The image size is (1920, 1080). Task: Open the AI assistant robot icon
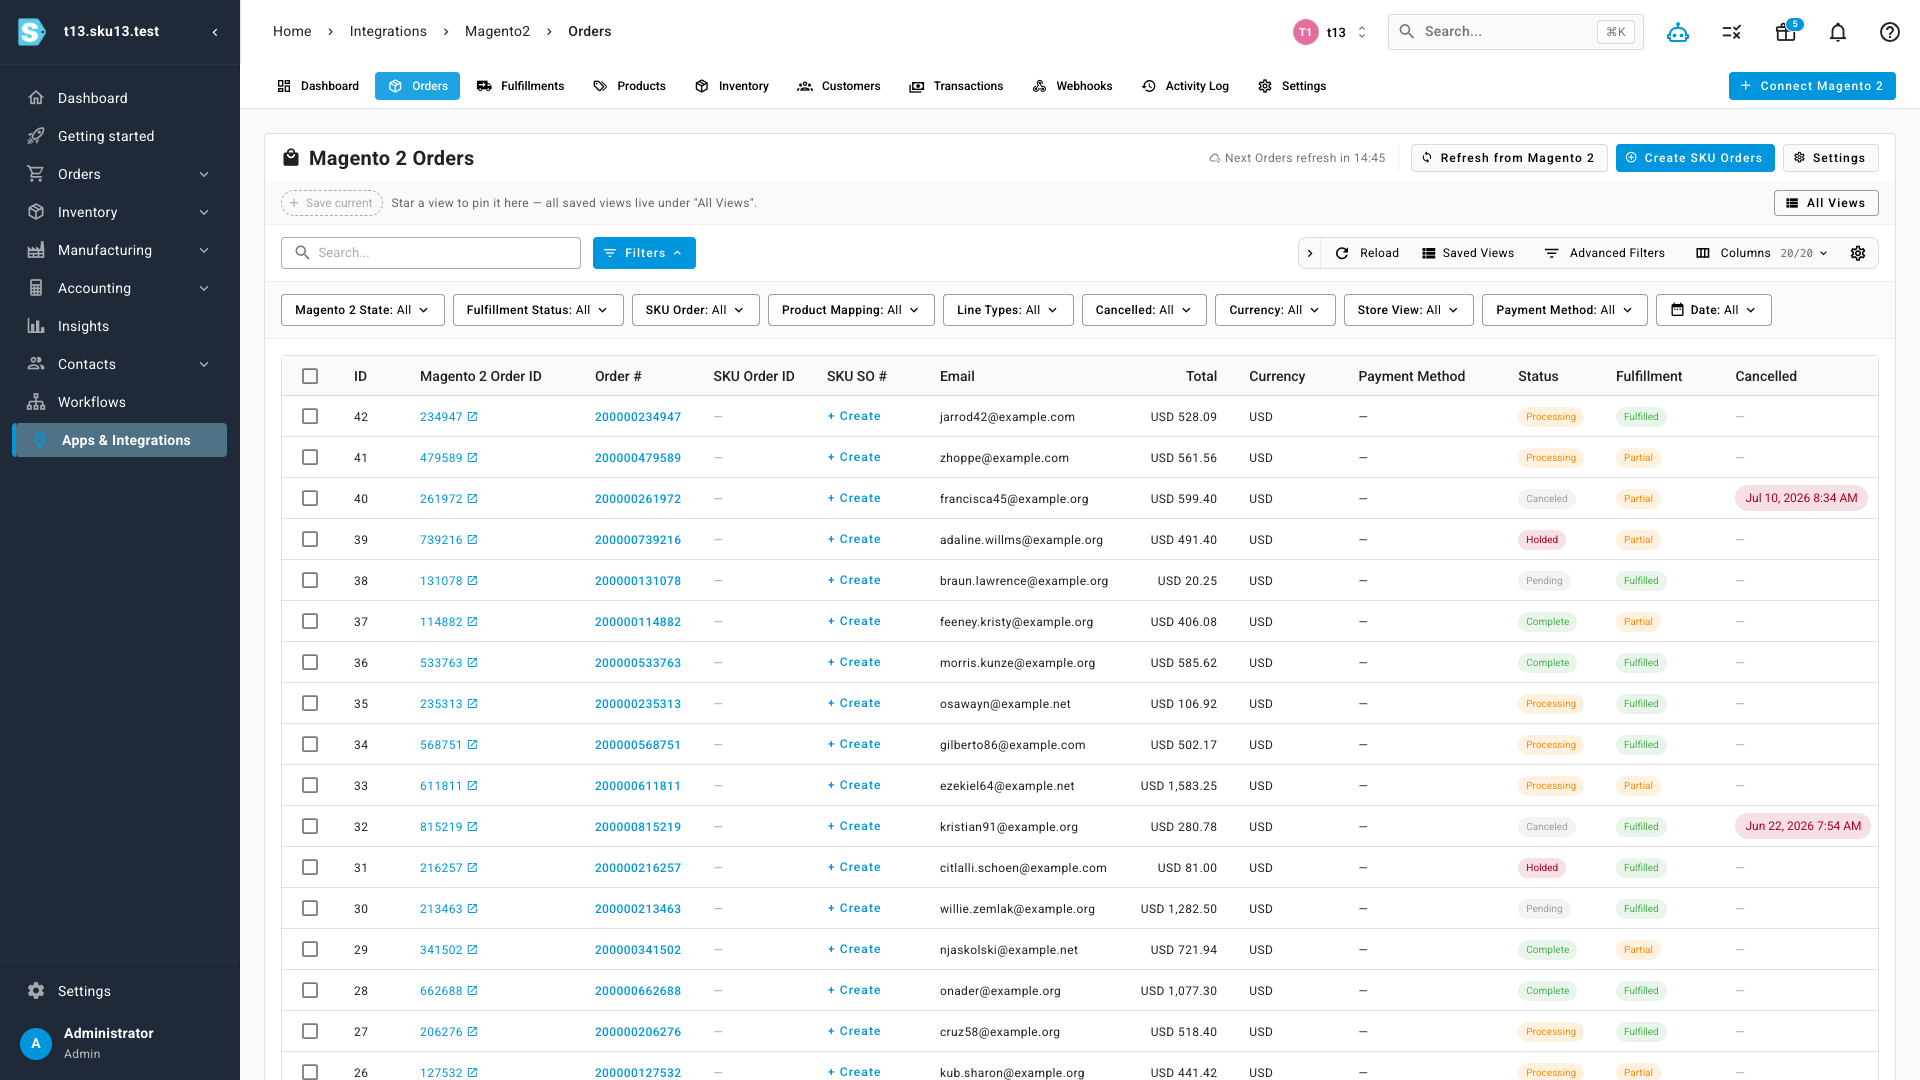click(x=1678, y=32)
